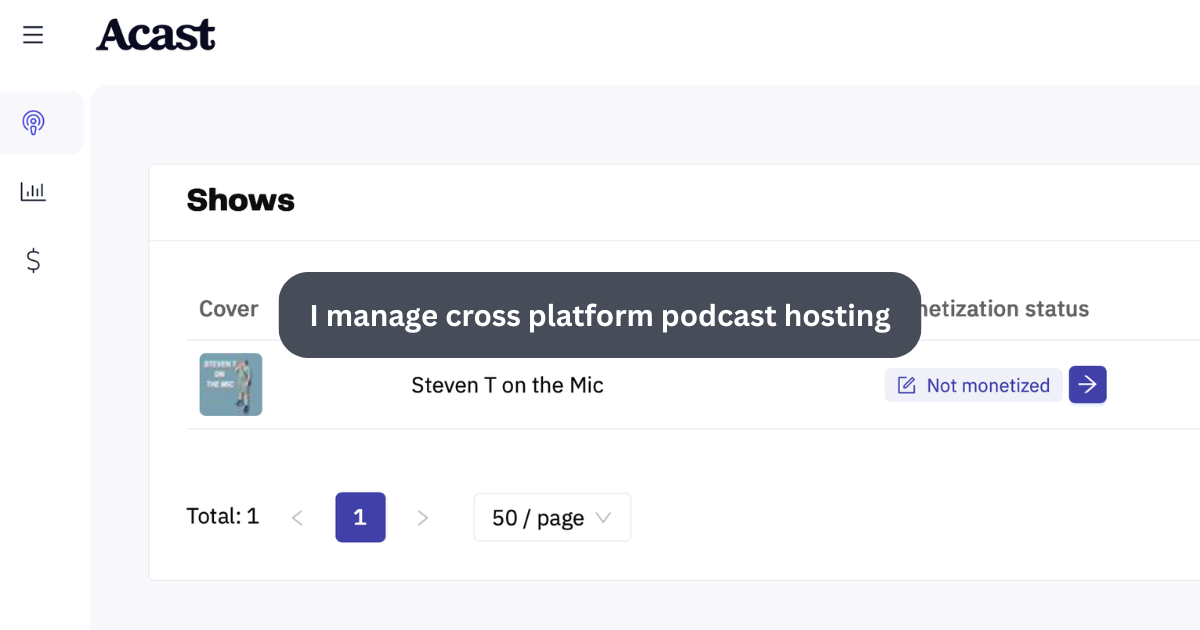The image size is (1200, 630).
Task: Go to the previous page of shows
Action: tap(297, 517)
